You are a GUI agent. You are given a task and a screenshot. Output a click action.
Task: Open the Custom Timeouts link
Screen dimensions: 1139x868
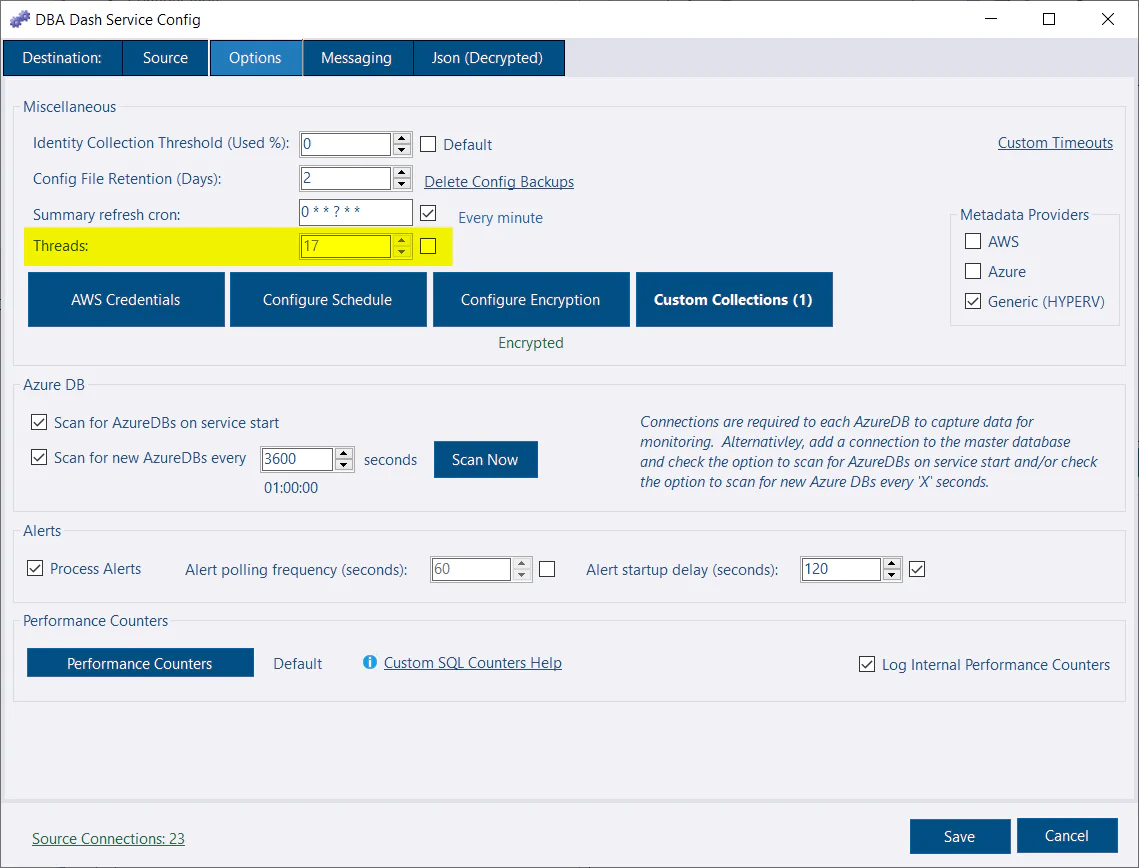(x=1055, y=142)
